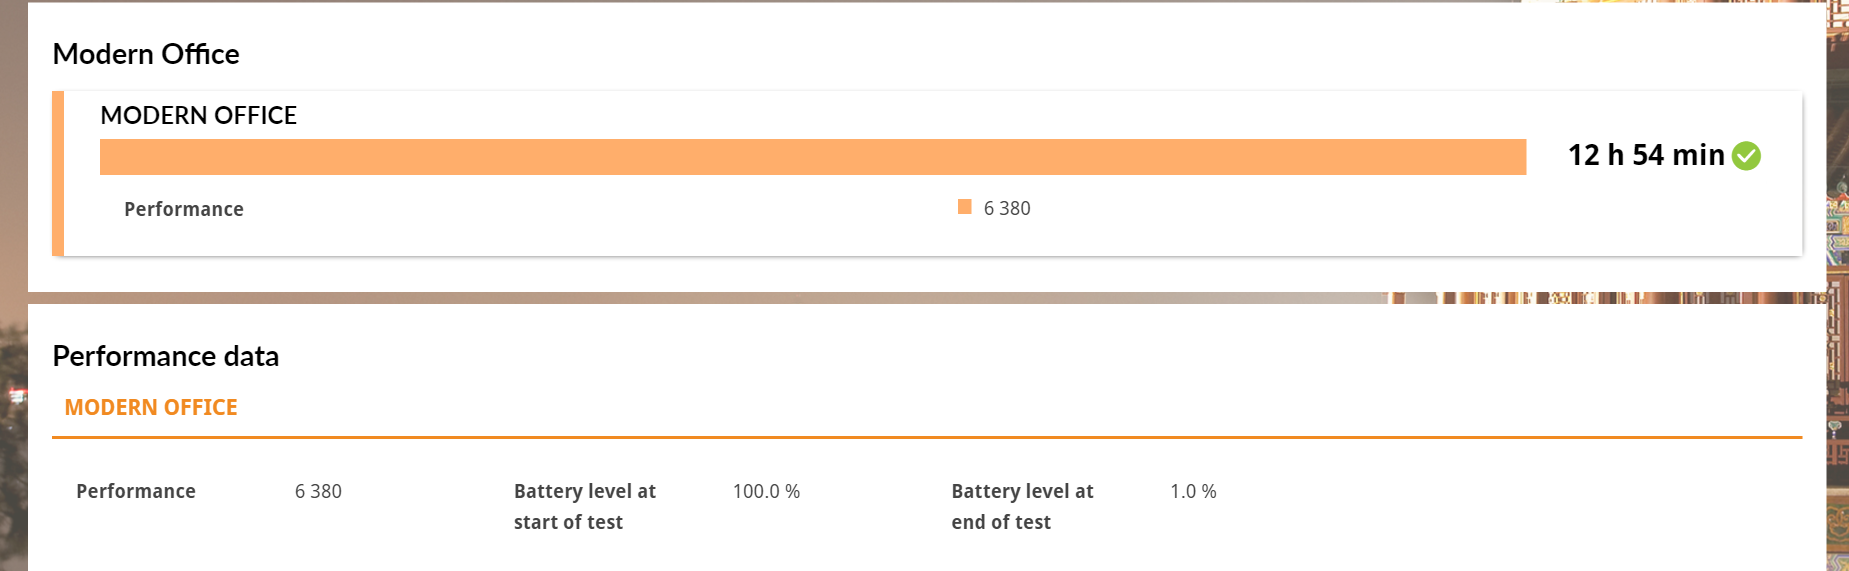This screenshot has width=1849, height=571.
Task: Click the wallpaper strip between the two panels
Action: (x=700, y=297)
